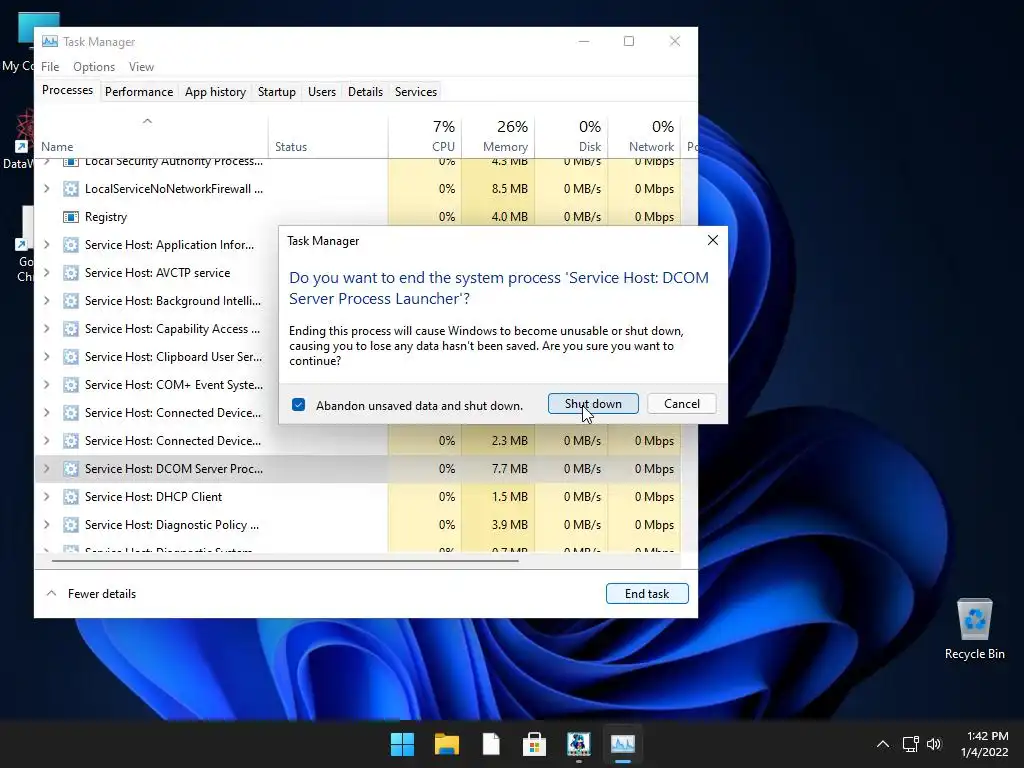The height and width of the screenshot is (768, 1024).
Task: Click Task Manager title bar app icon
Action: (50, 42)
